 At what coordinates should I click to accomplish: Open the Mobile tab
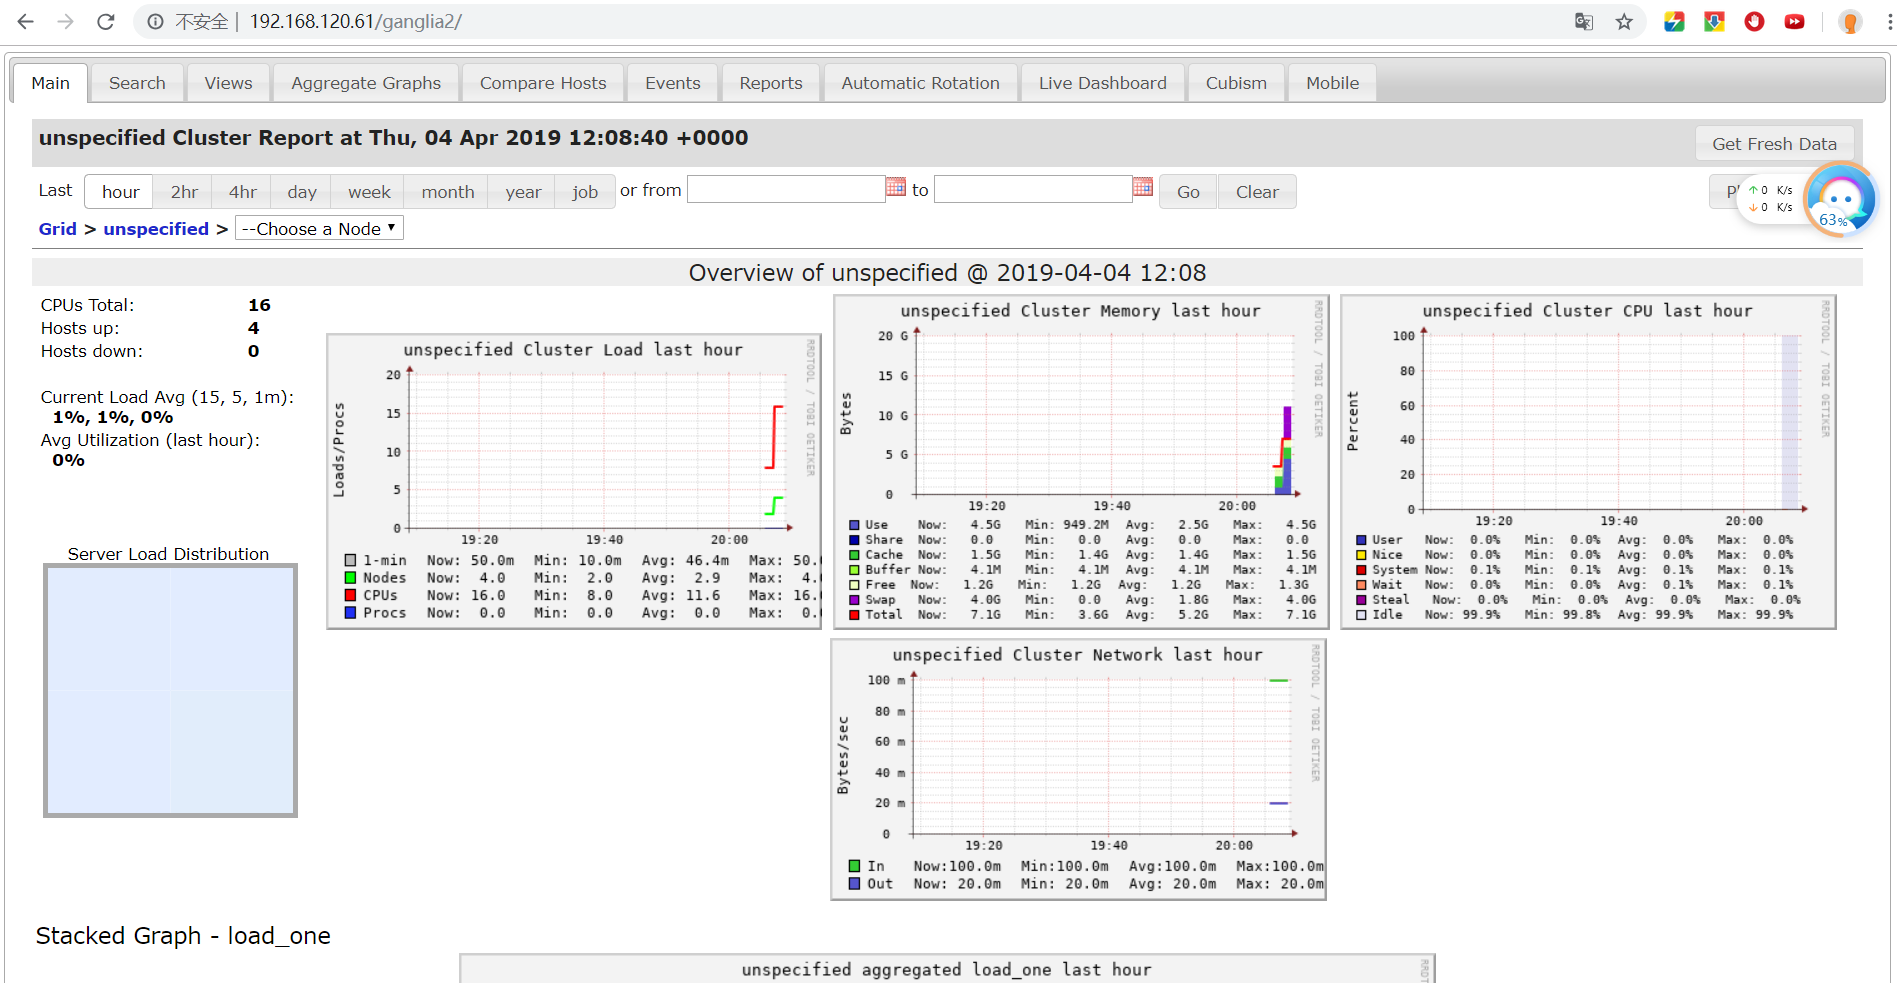pos(1332,83)
